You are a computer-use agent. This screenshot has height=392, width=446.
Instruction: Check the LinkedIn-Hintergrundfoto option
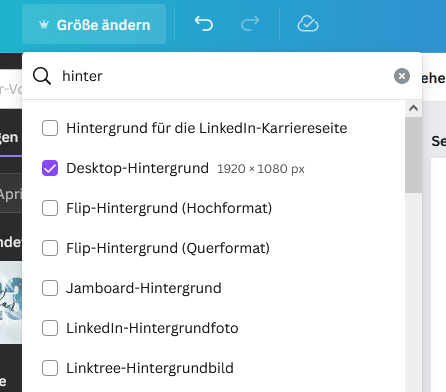click(50, 328)
